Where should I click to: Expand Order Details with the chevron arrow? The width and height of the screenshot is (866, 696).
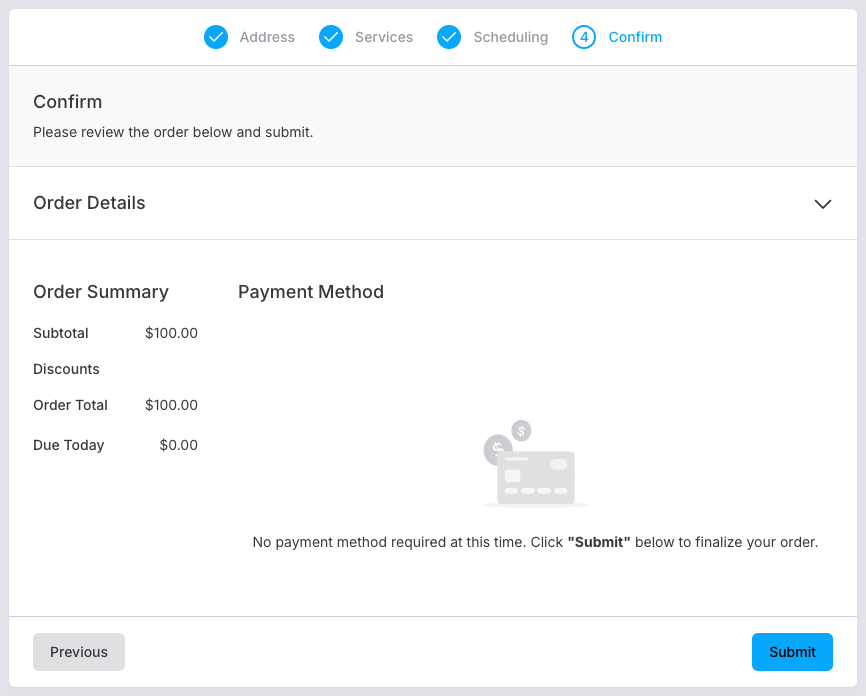pos(822,204)
